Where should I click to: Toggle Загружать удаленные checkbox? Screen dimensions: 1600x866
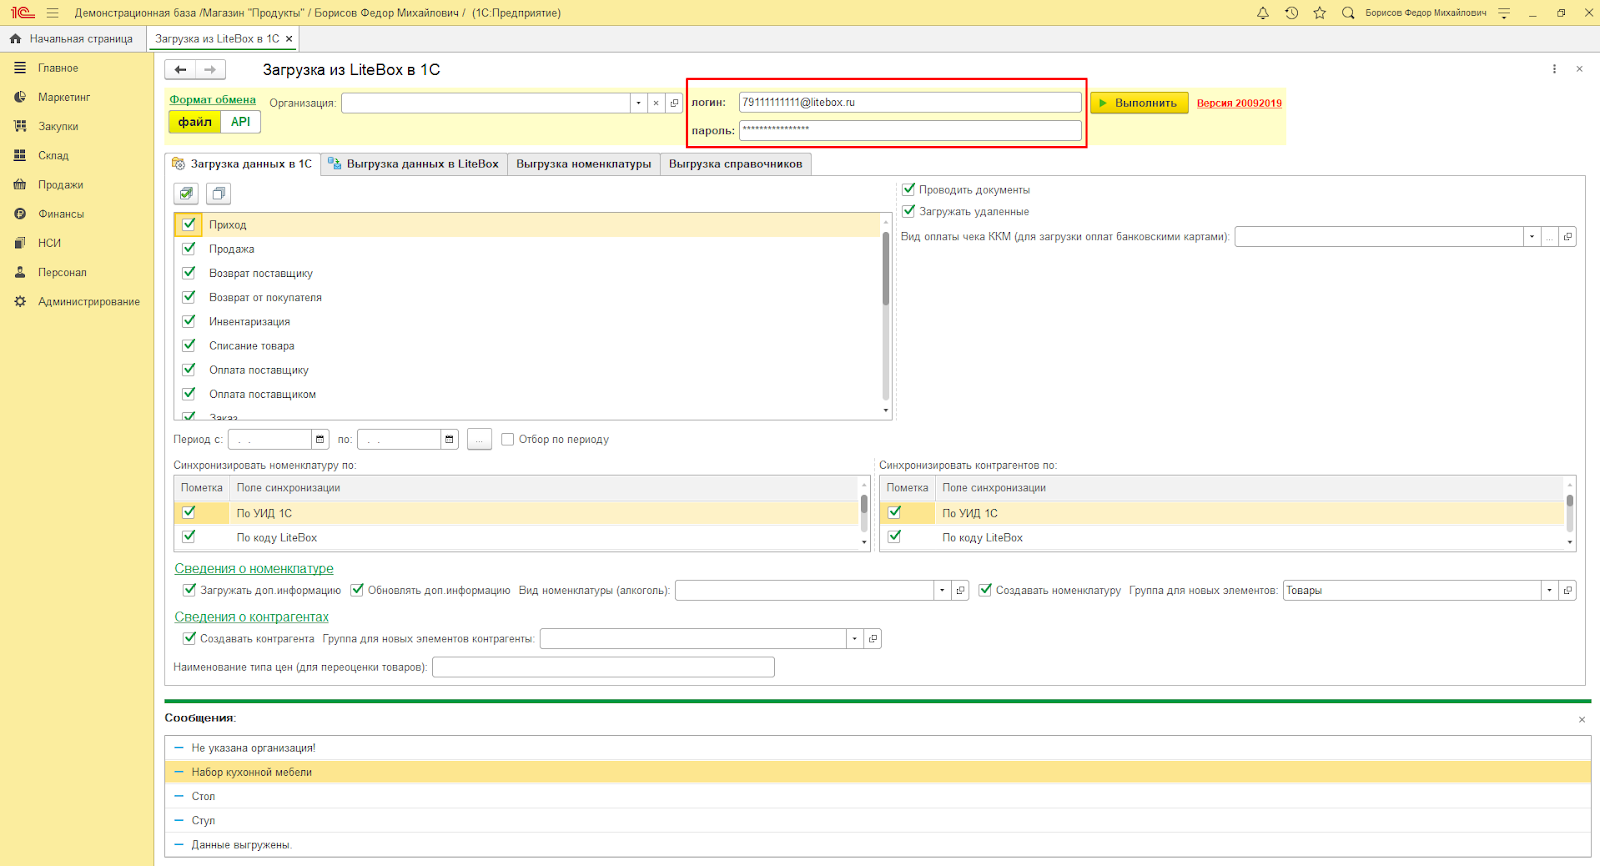pyautogui.click(x=909, y=211)
